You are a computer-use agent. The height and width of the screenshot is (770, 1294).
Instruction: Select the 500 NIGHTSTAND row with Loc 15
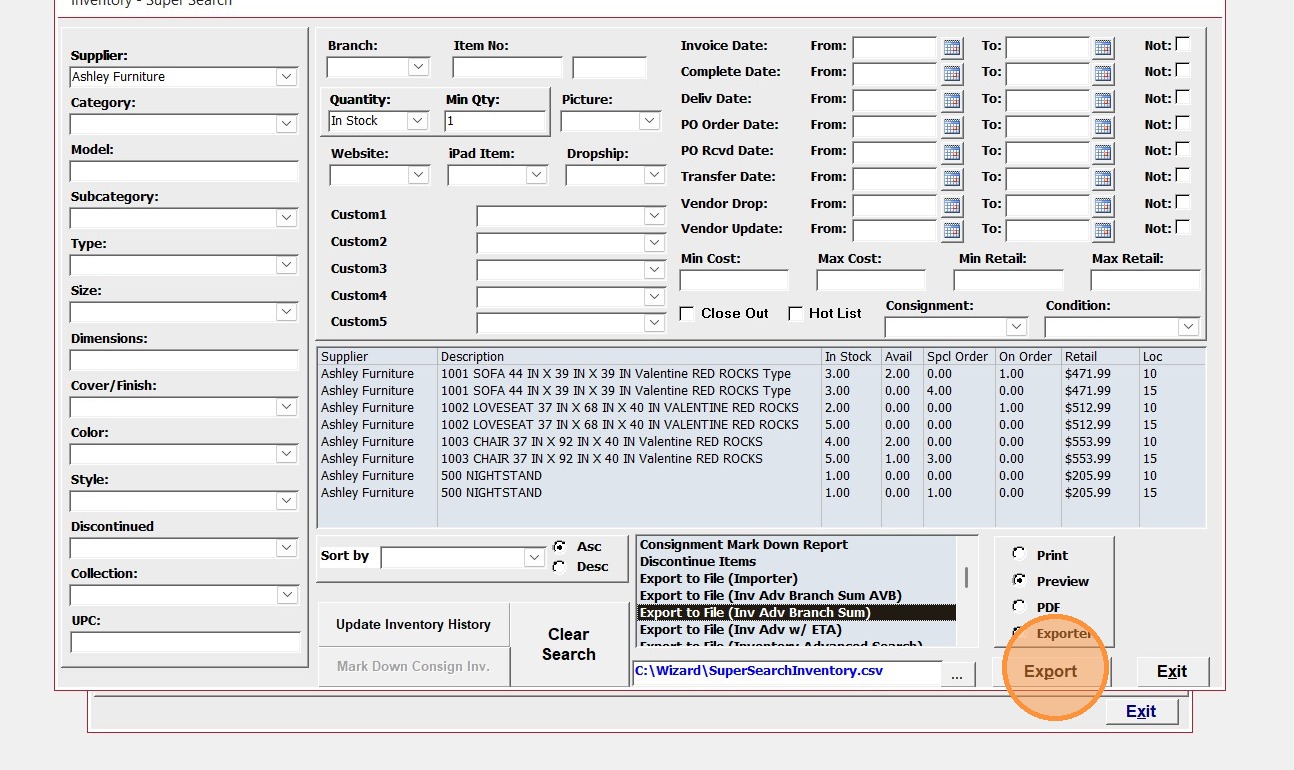[x=761, y=493]
